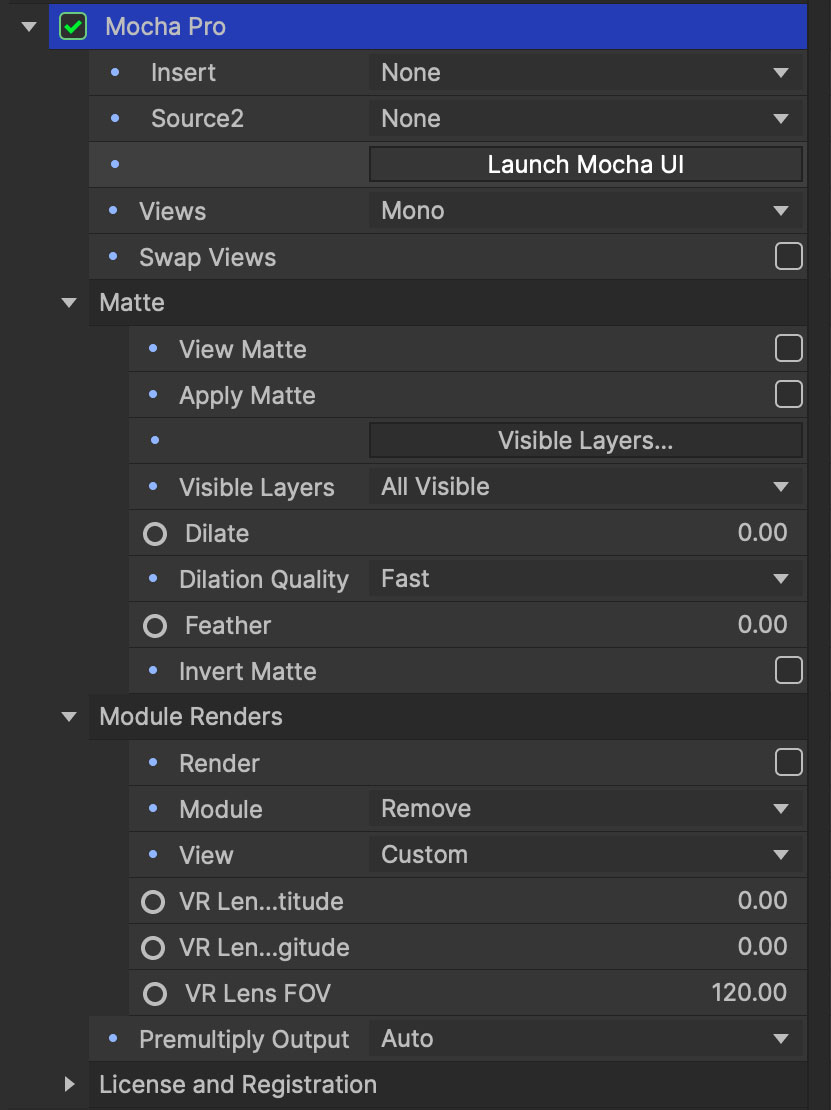The width and height of the screenshot is (831, 1110).
Task: Click the blue dot beside Insert
Action: pos(115,71)
